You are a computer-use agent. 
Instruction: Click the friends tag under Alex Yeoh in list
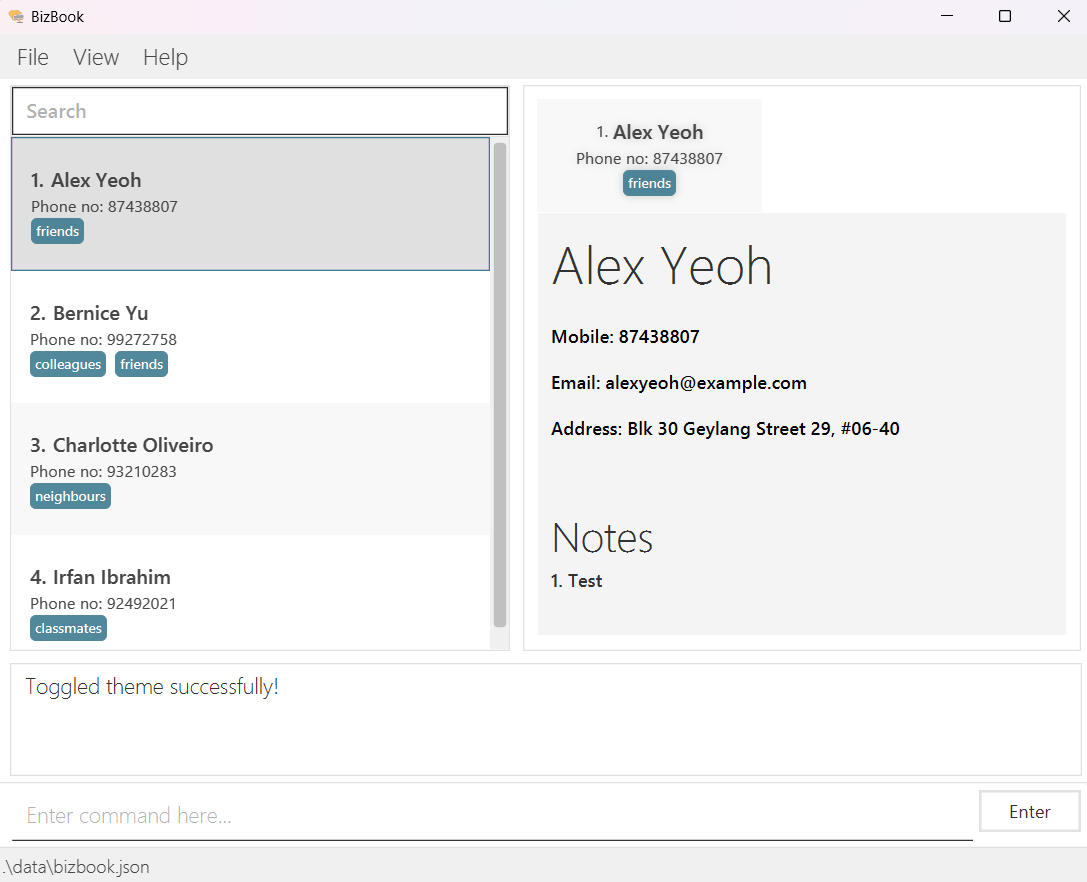[57, 231]
